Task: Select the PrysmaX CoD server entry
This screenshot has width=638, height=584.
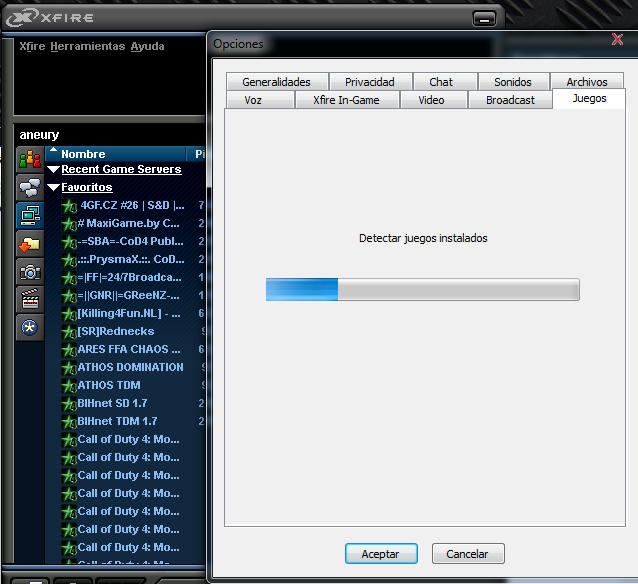Action: [131, 259]
